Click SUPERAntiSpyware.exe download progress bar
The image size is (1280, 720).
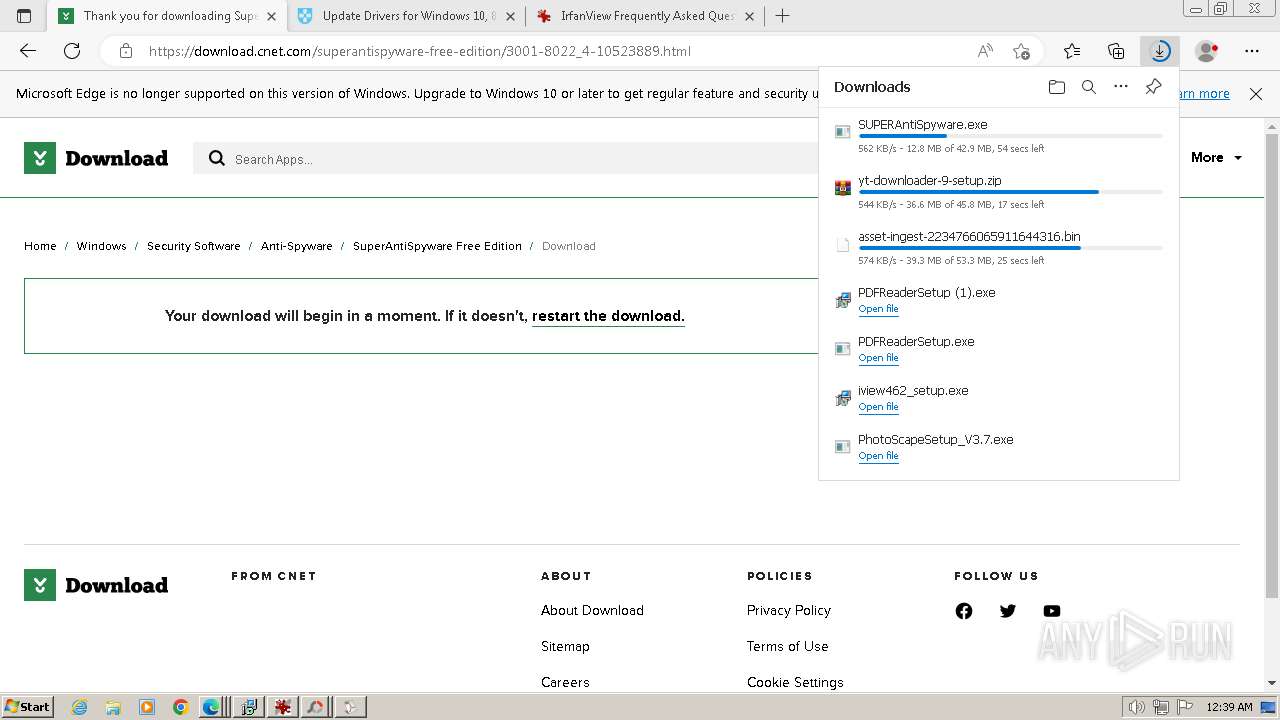pos(1010,136)
